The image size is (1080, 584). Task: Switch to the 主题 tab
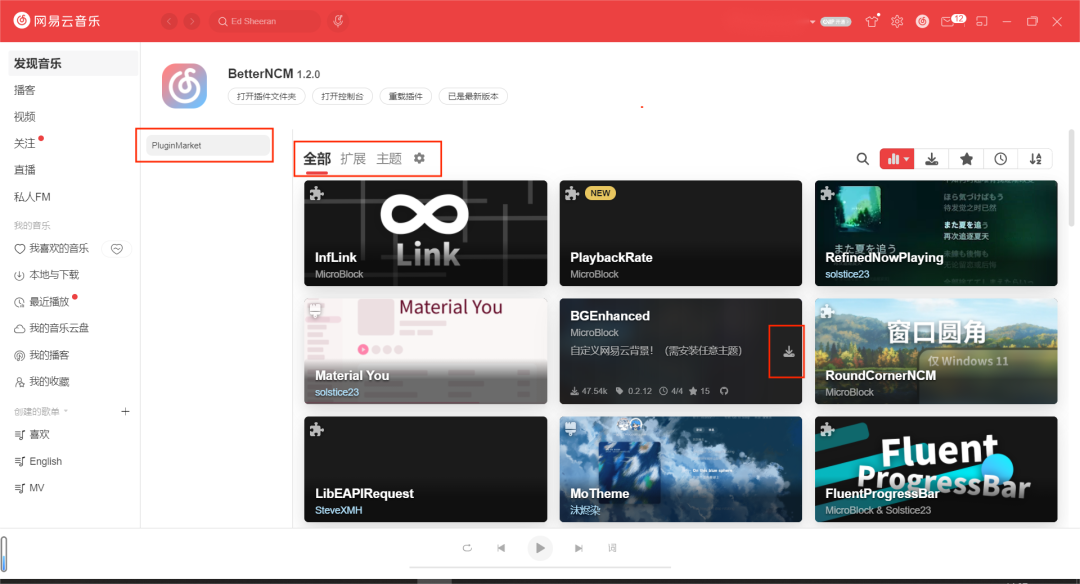(389, 159)
